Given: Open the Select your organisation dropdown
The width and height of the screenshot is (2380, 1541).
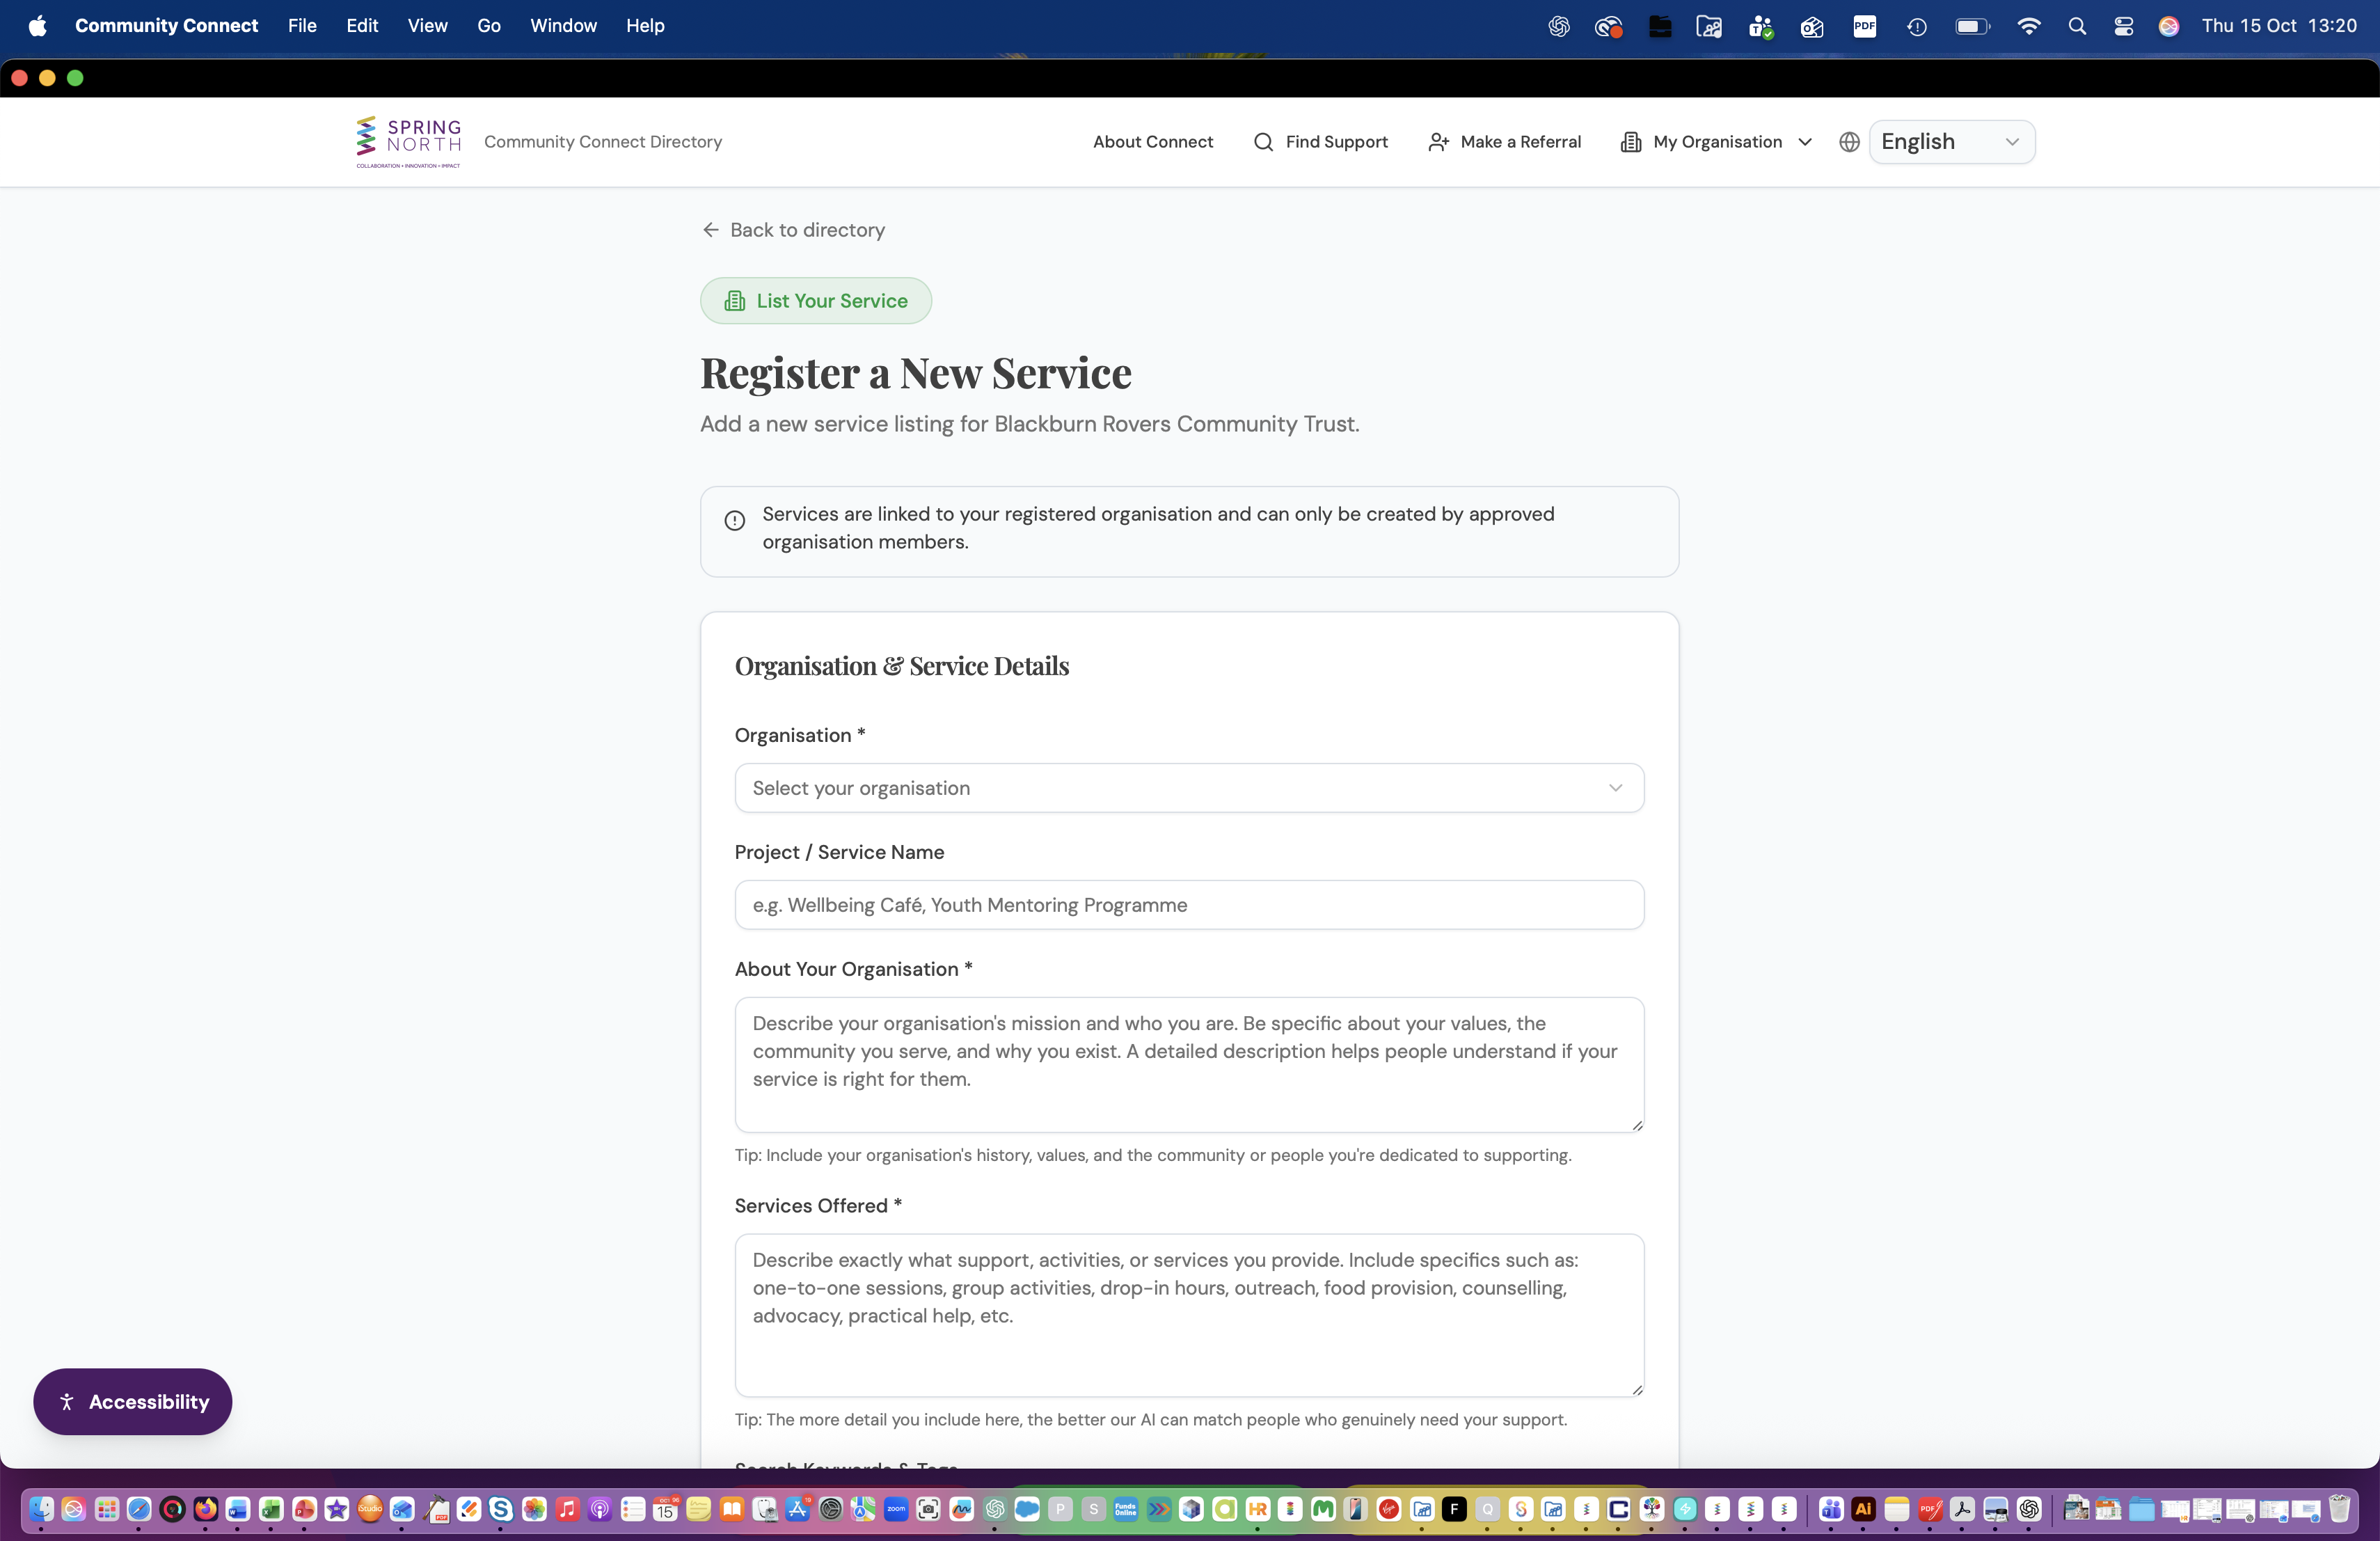Looking at the screenshot, I should pyautogui.click(x=1189, y=788).
